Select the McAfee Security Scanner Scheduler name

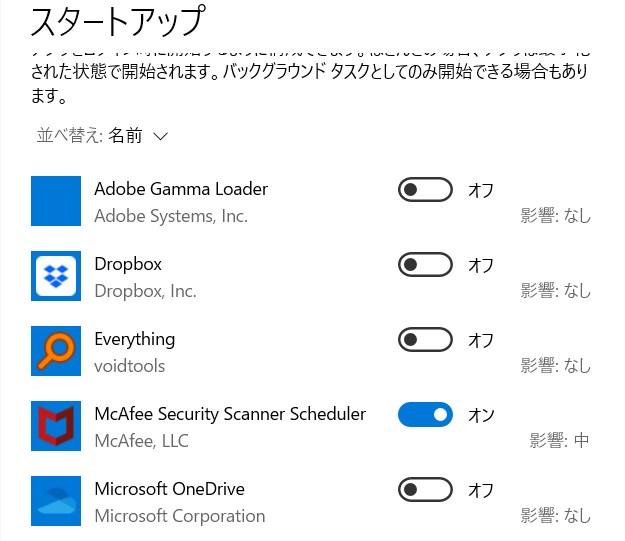pos(230,414)
